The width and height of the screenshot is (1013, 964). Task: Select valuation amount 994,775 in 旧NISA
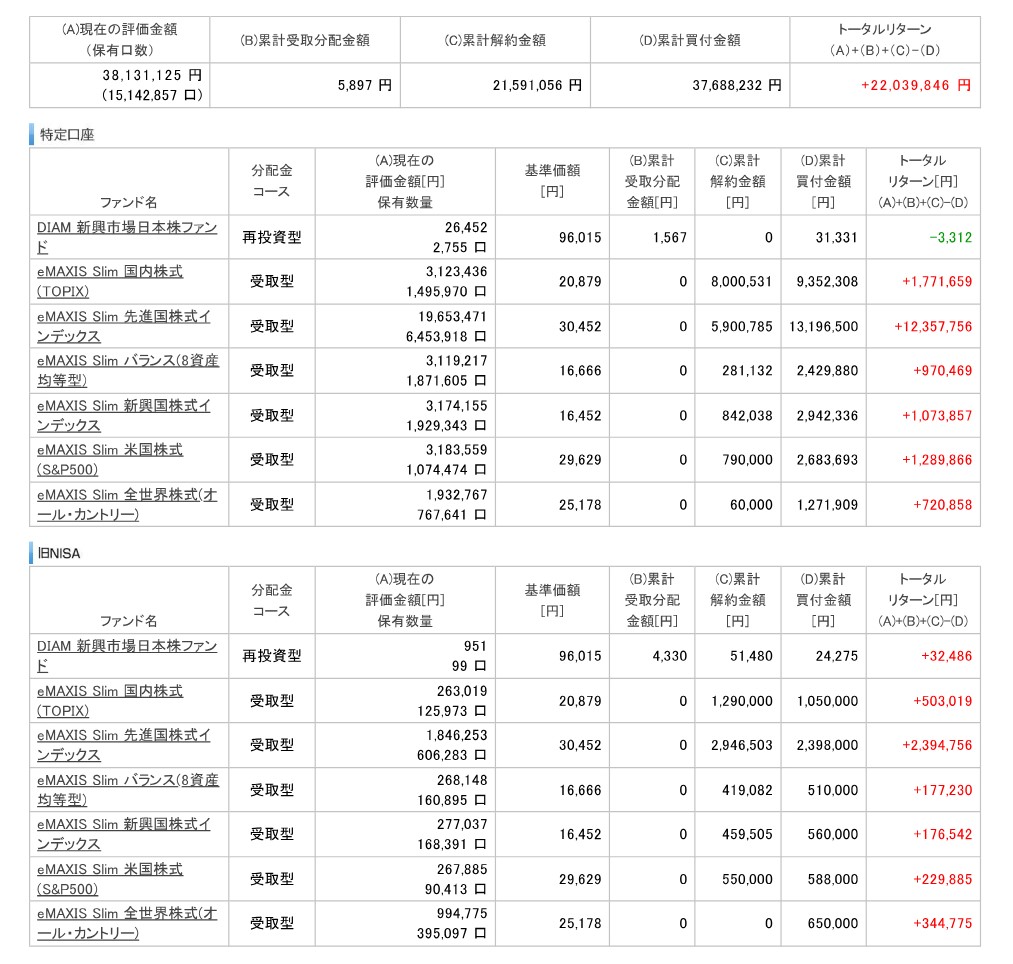[462, 914]
